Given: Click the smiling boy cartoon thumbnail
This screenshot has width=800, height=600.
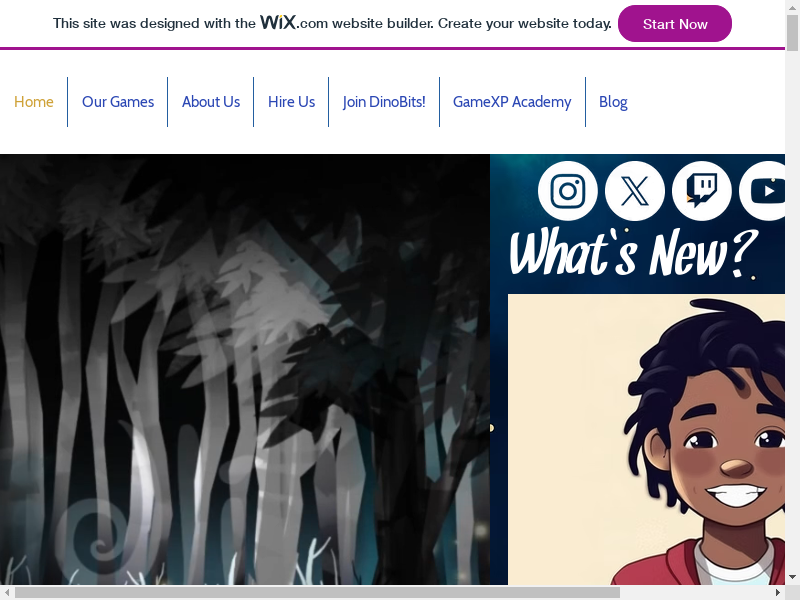Looking at the screenshot, I should [x=646, y=439].
